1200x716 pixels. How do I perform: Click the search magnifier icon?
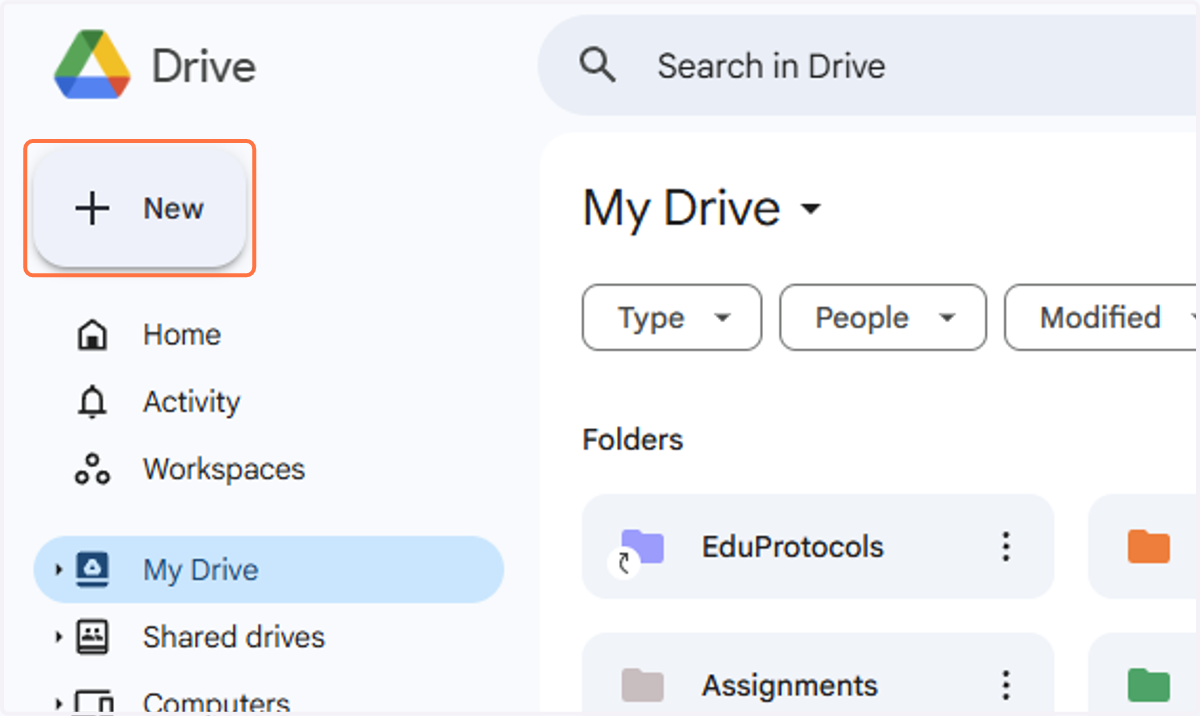point(598,66)
